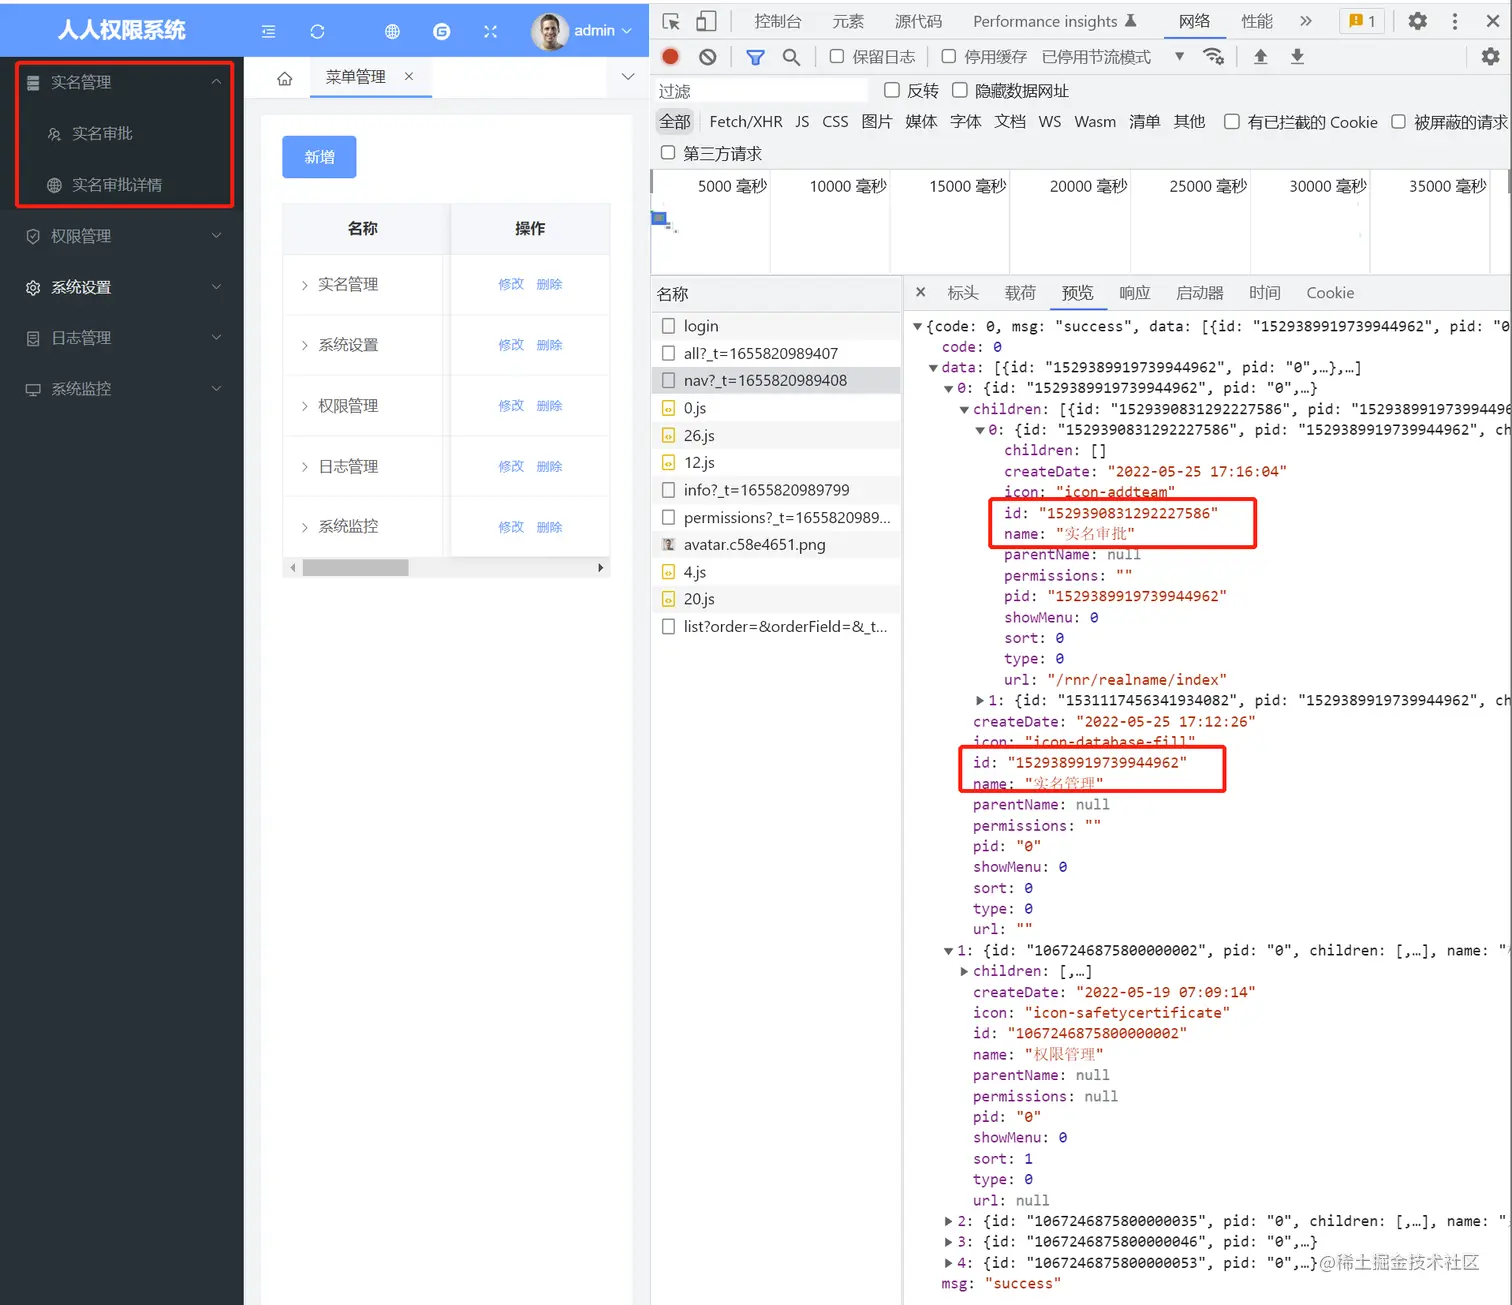The width and height of the screenshot is (1512, 1305).
Task: Click the admin avatar picture
Action: pos(549,31)
